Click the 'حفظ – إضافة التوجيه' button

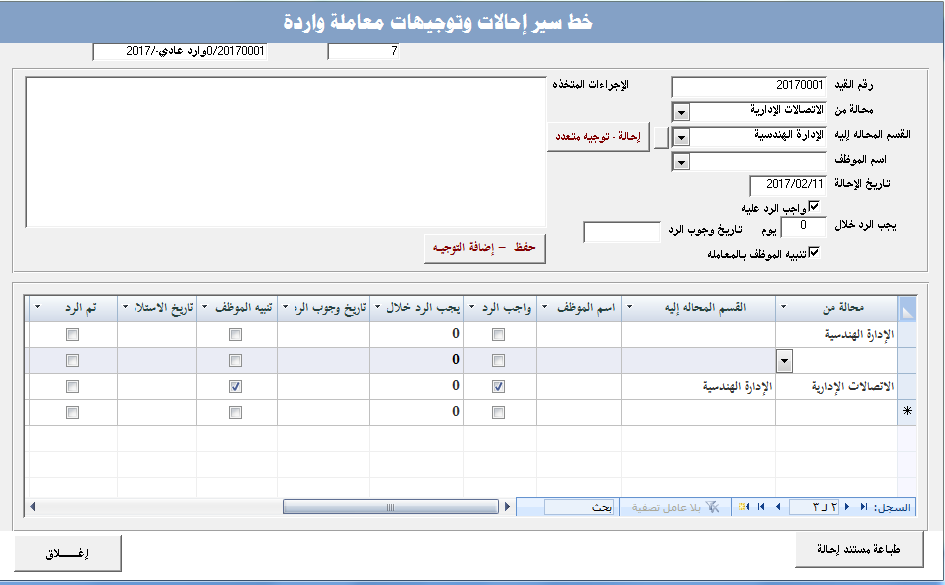[485, 247]
